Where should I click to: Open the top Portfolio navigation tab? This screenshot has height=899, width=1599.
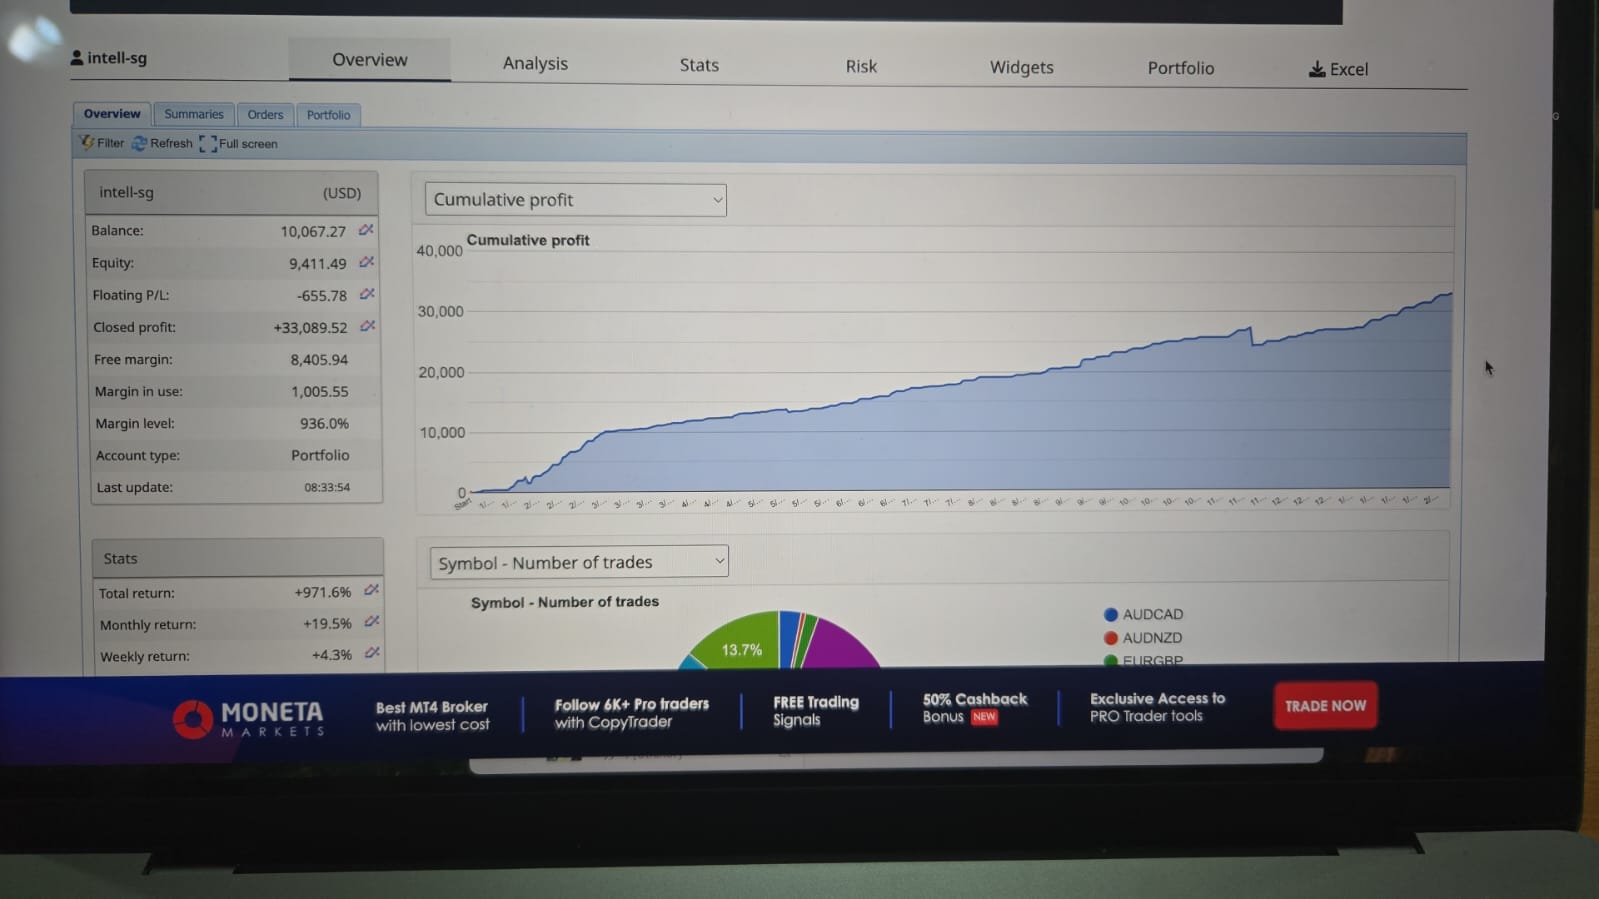point(1181,68)
